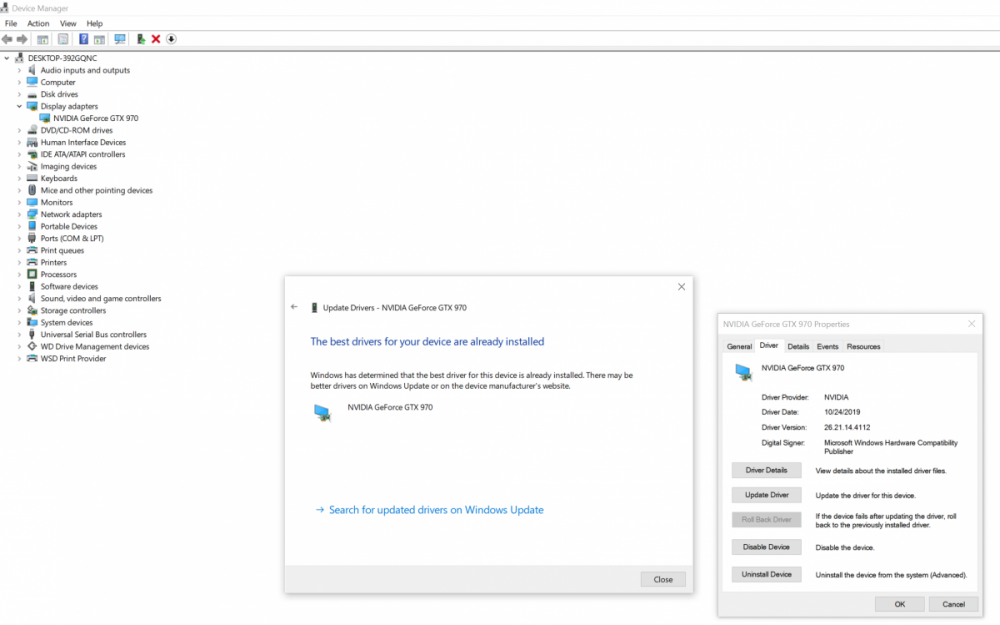Click the Show/Hide Console Tree toolbar icon
This screenshot has height=625, width=1000.
coord(43,39)
